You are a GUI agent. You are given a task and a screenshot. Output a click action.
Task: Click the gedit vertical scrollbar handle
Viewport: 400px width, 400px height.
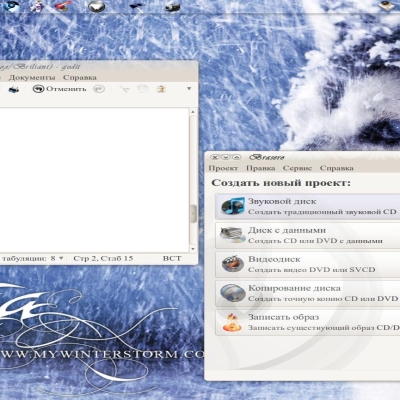tap(193, 214)
